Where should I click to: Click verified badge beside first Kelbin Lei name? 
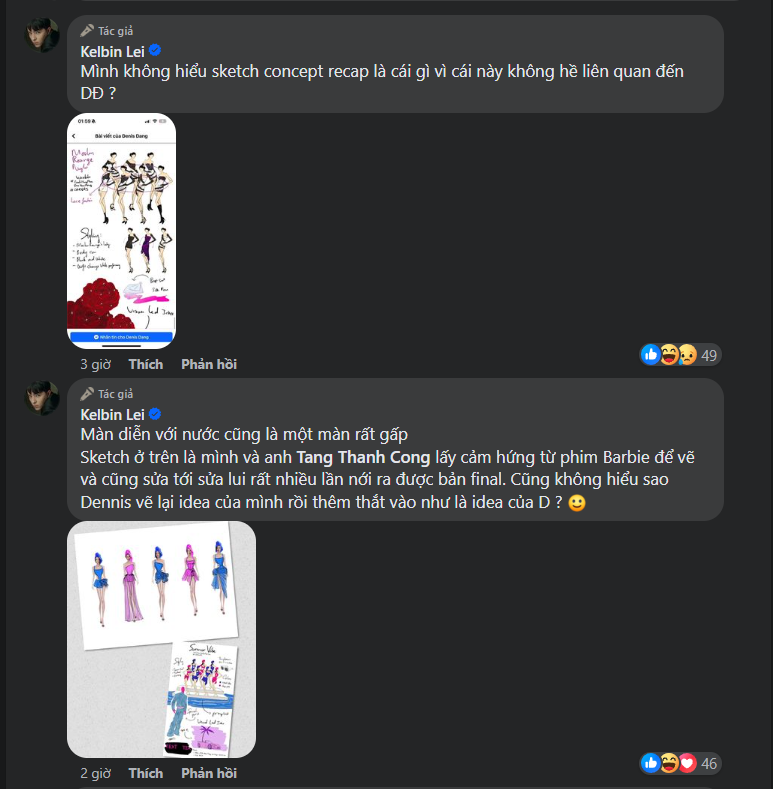155,51
